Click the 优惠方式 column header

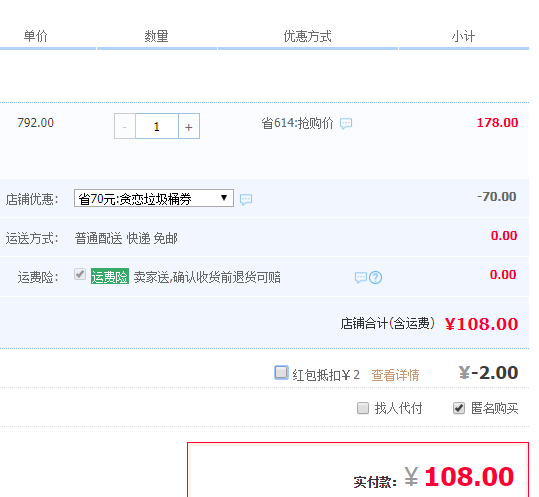pos(307,36)
